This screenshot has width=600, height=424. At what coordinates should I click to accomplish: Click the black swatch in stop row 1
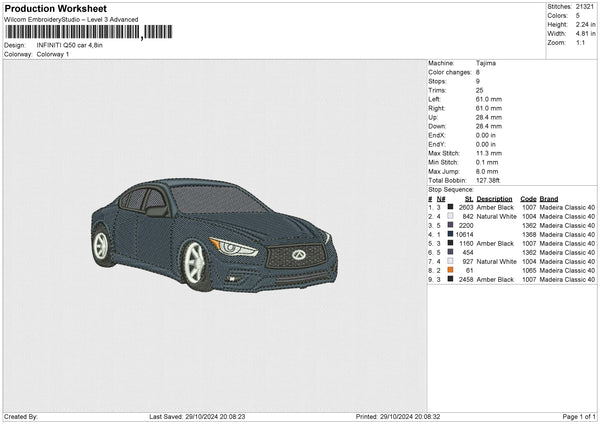point(450,207)
